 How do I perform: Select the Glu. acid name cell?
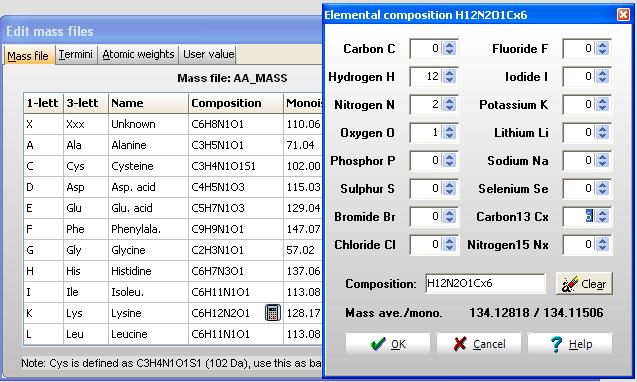[x=148, y=208]
